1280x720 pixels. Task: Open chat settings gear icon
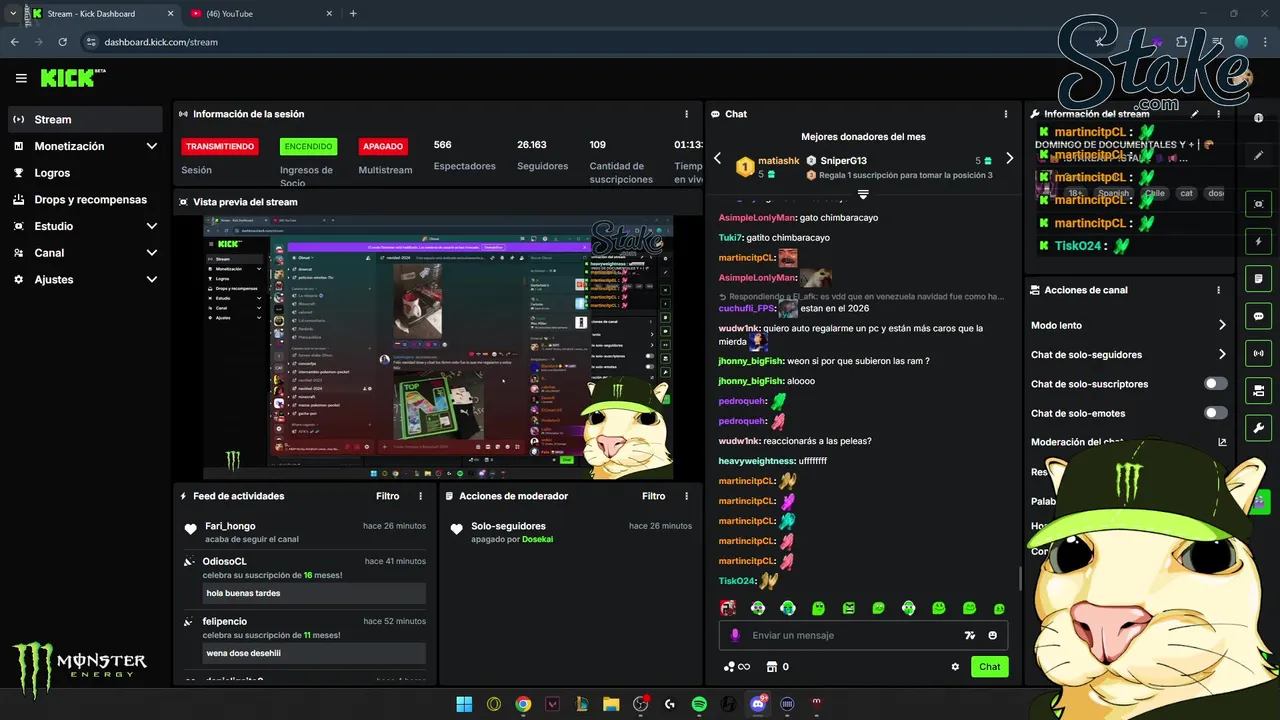pyautogui.click(x=955, y=667)
